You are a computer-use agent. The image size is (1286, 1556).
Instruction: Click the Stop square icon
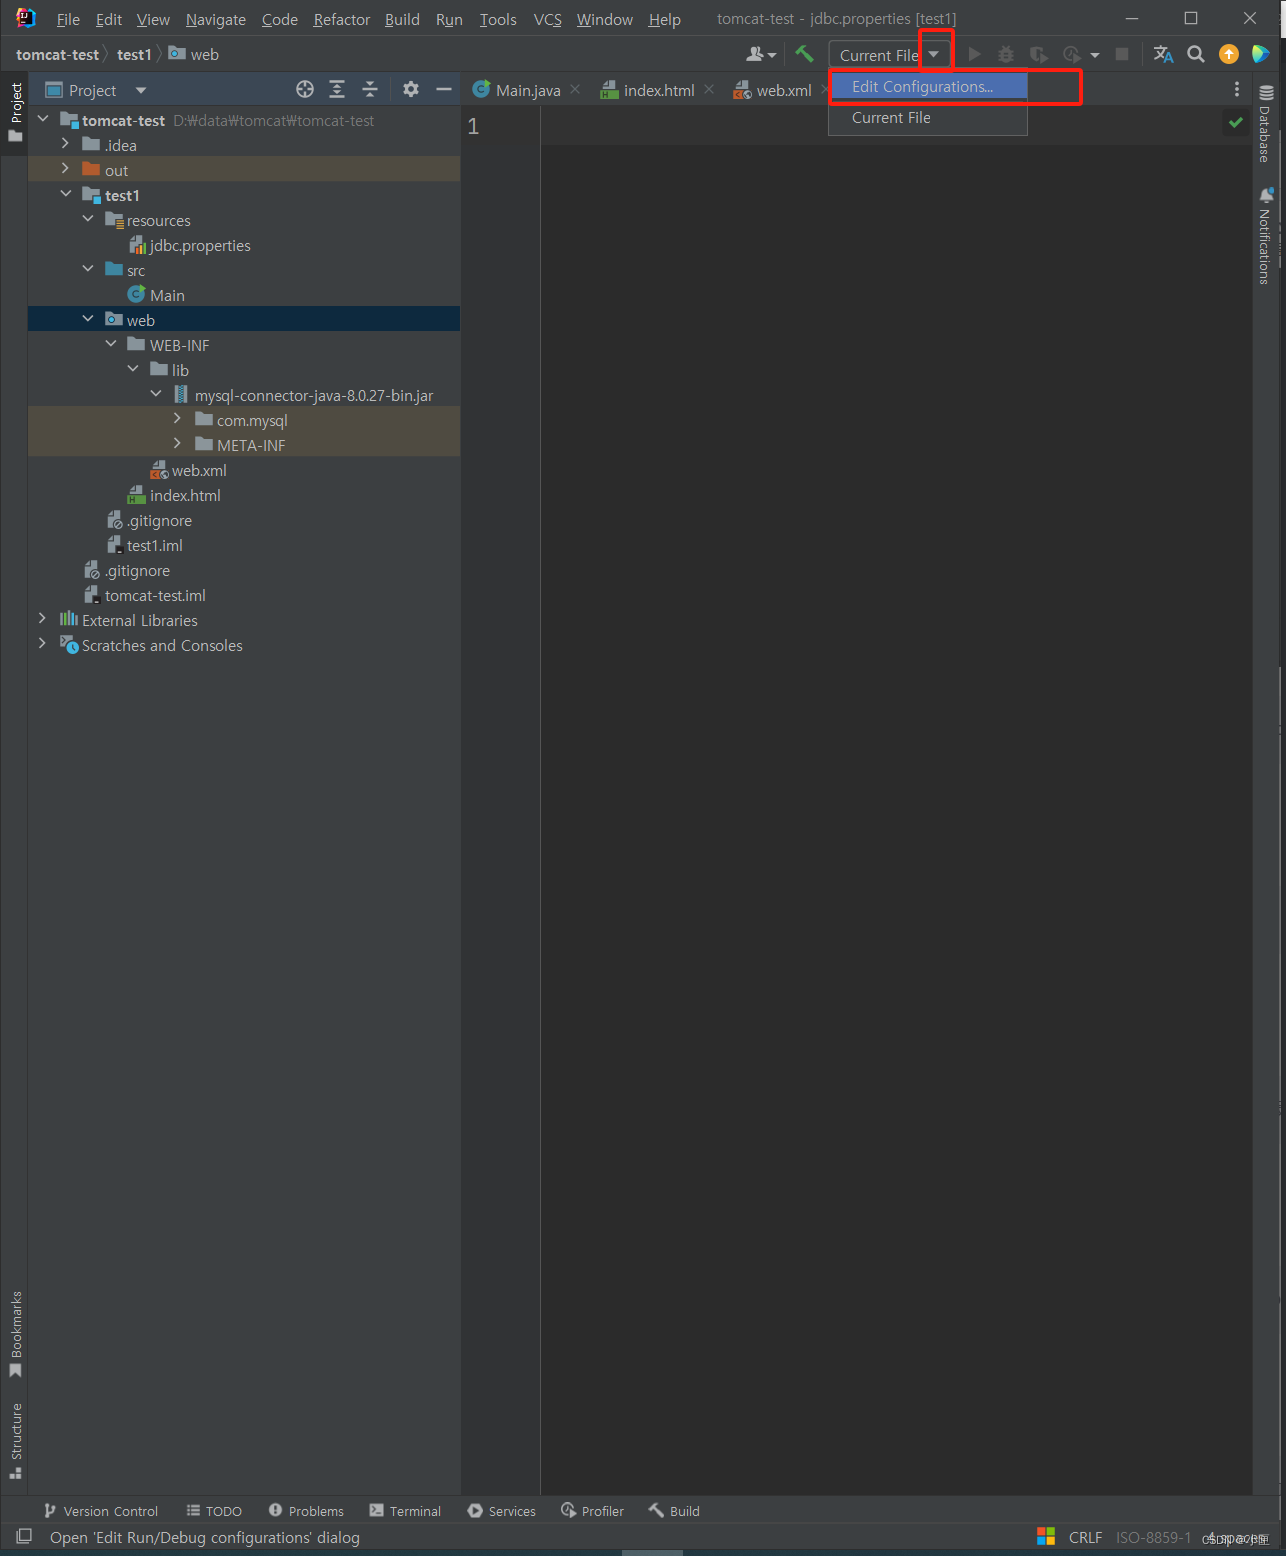pos(1122,54)
